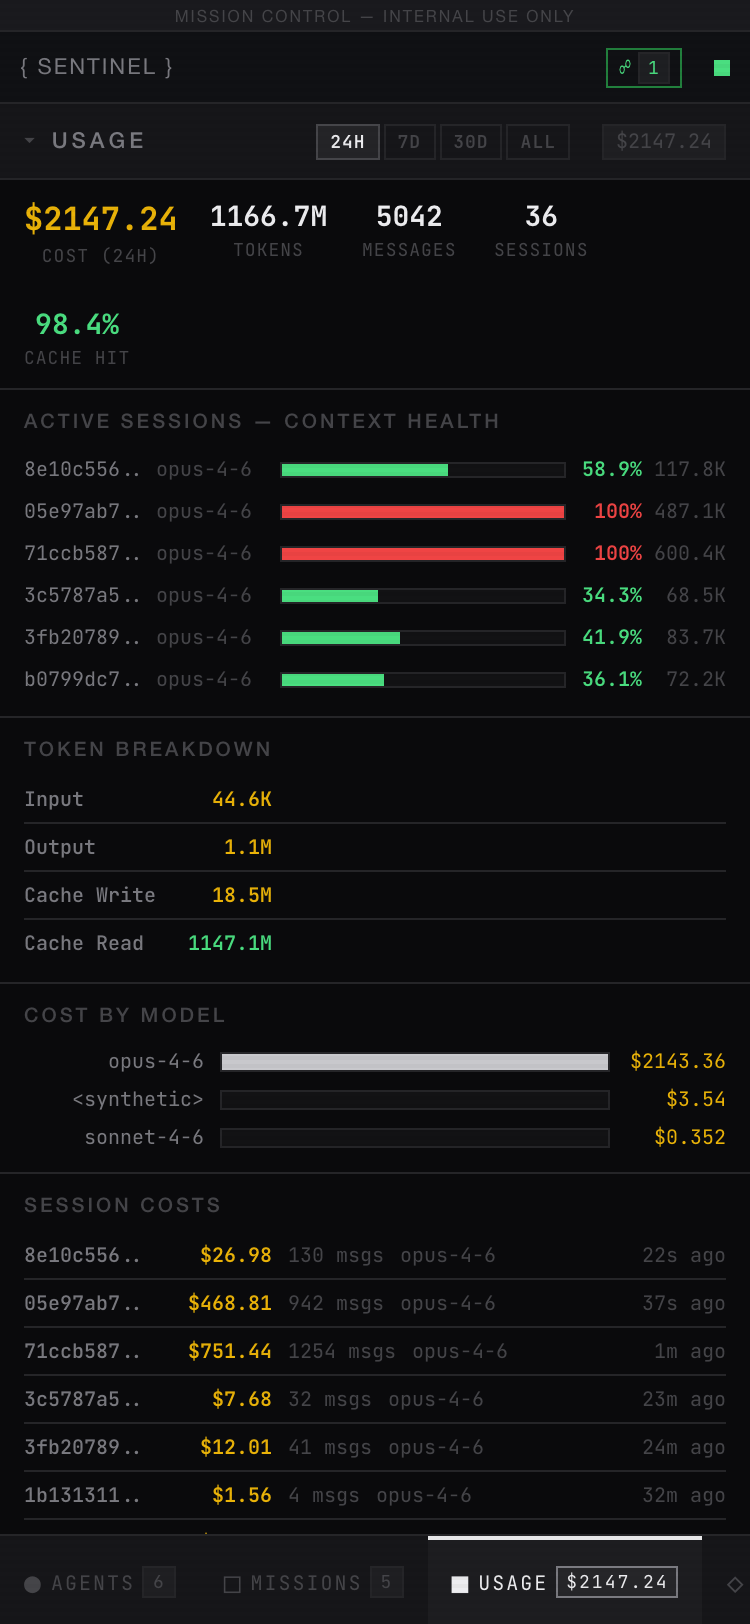Click the <synthetic> cost bar

pyautogui.click(x=415, y=1100)
